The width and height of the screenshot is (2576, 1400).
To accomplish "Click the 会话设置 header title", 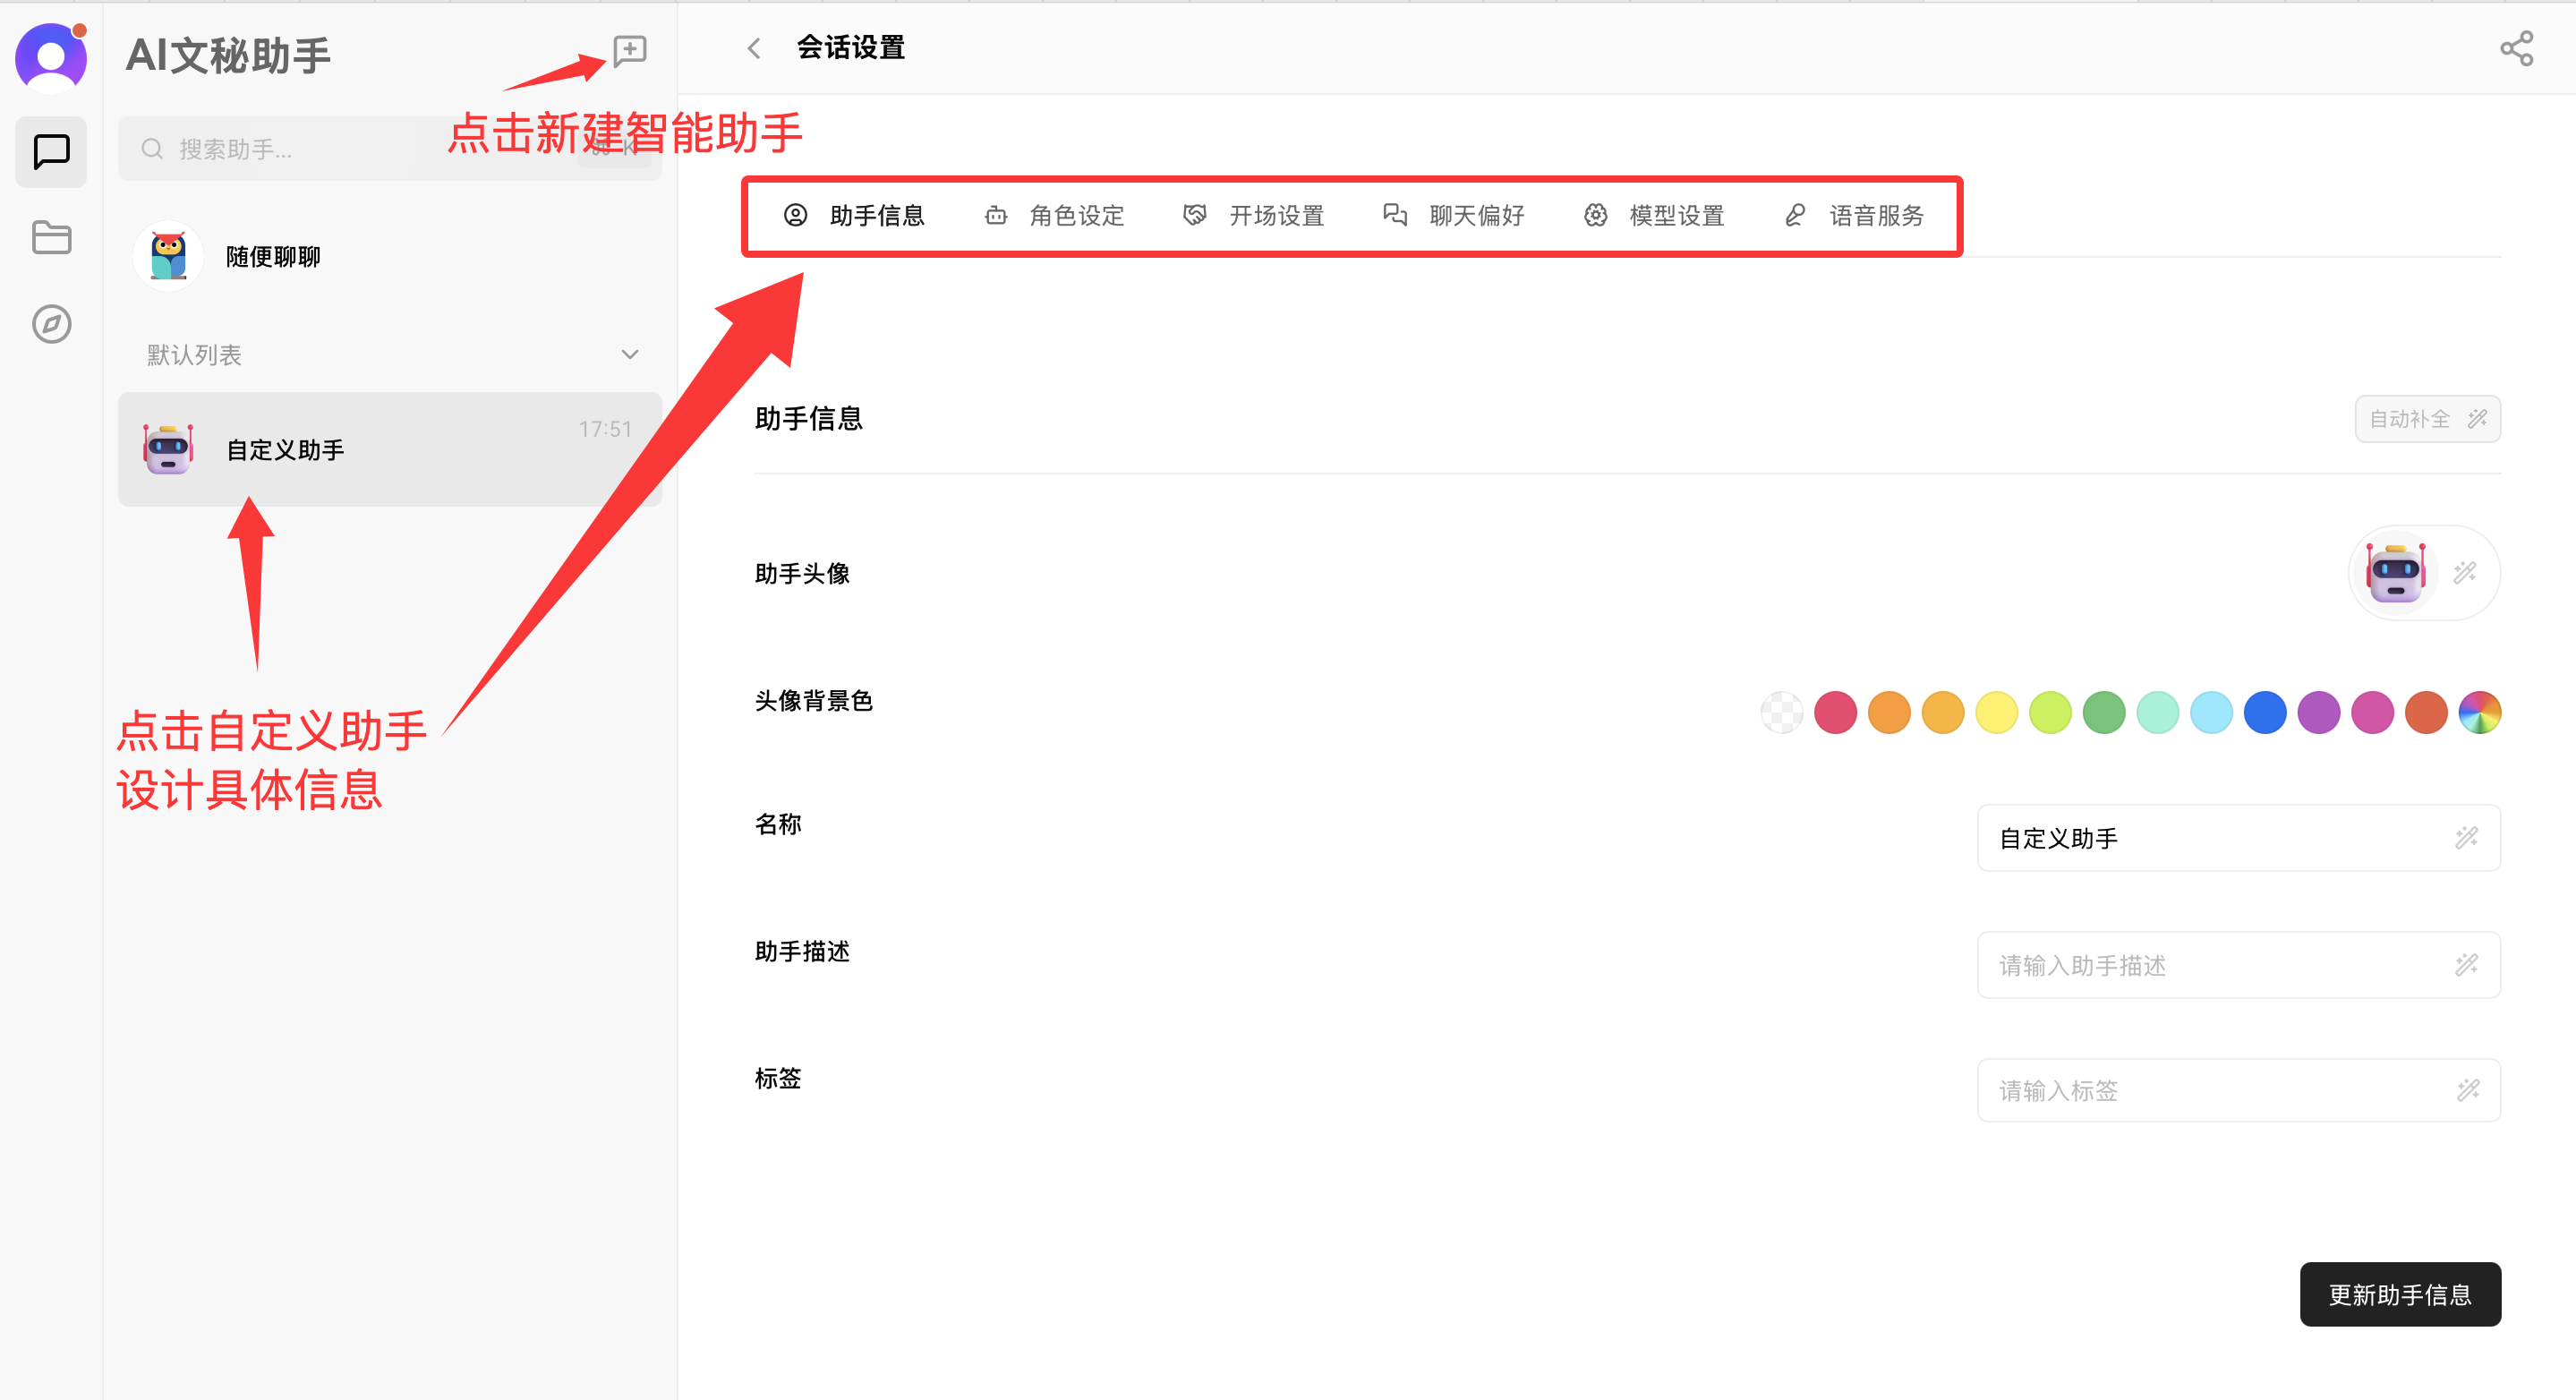I will (851, 47).
